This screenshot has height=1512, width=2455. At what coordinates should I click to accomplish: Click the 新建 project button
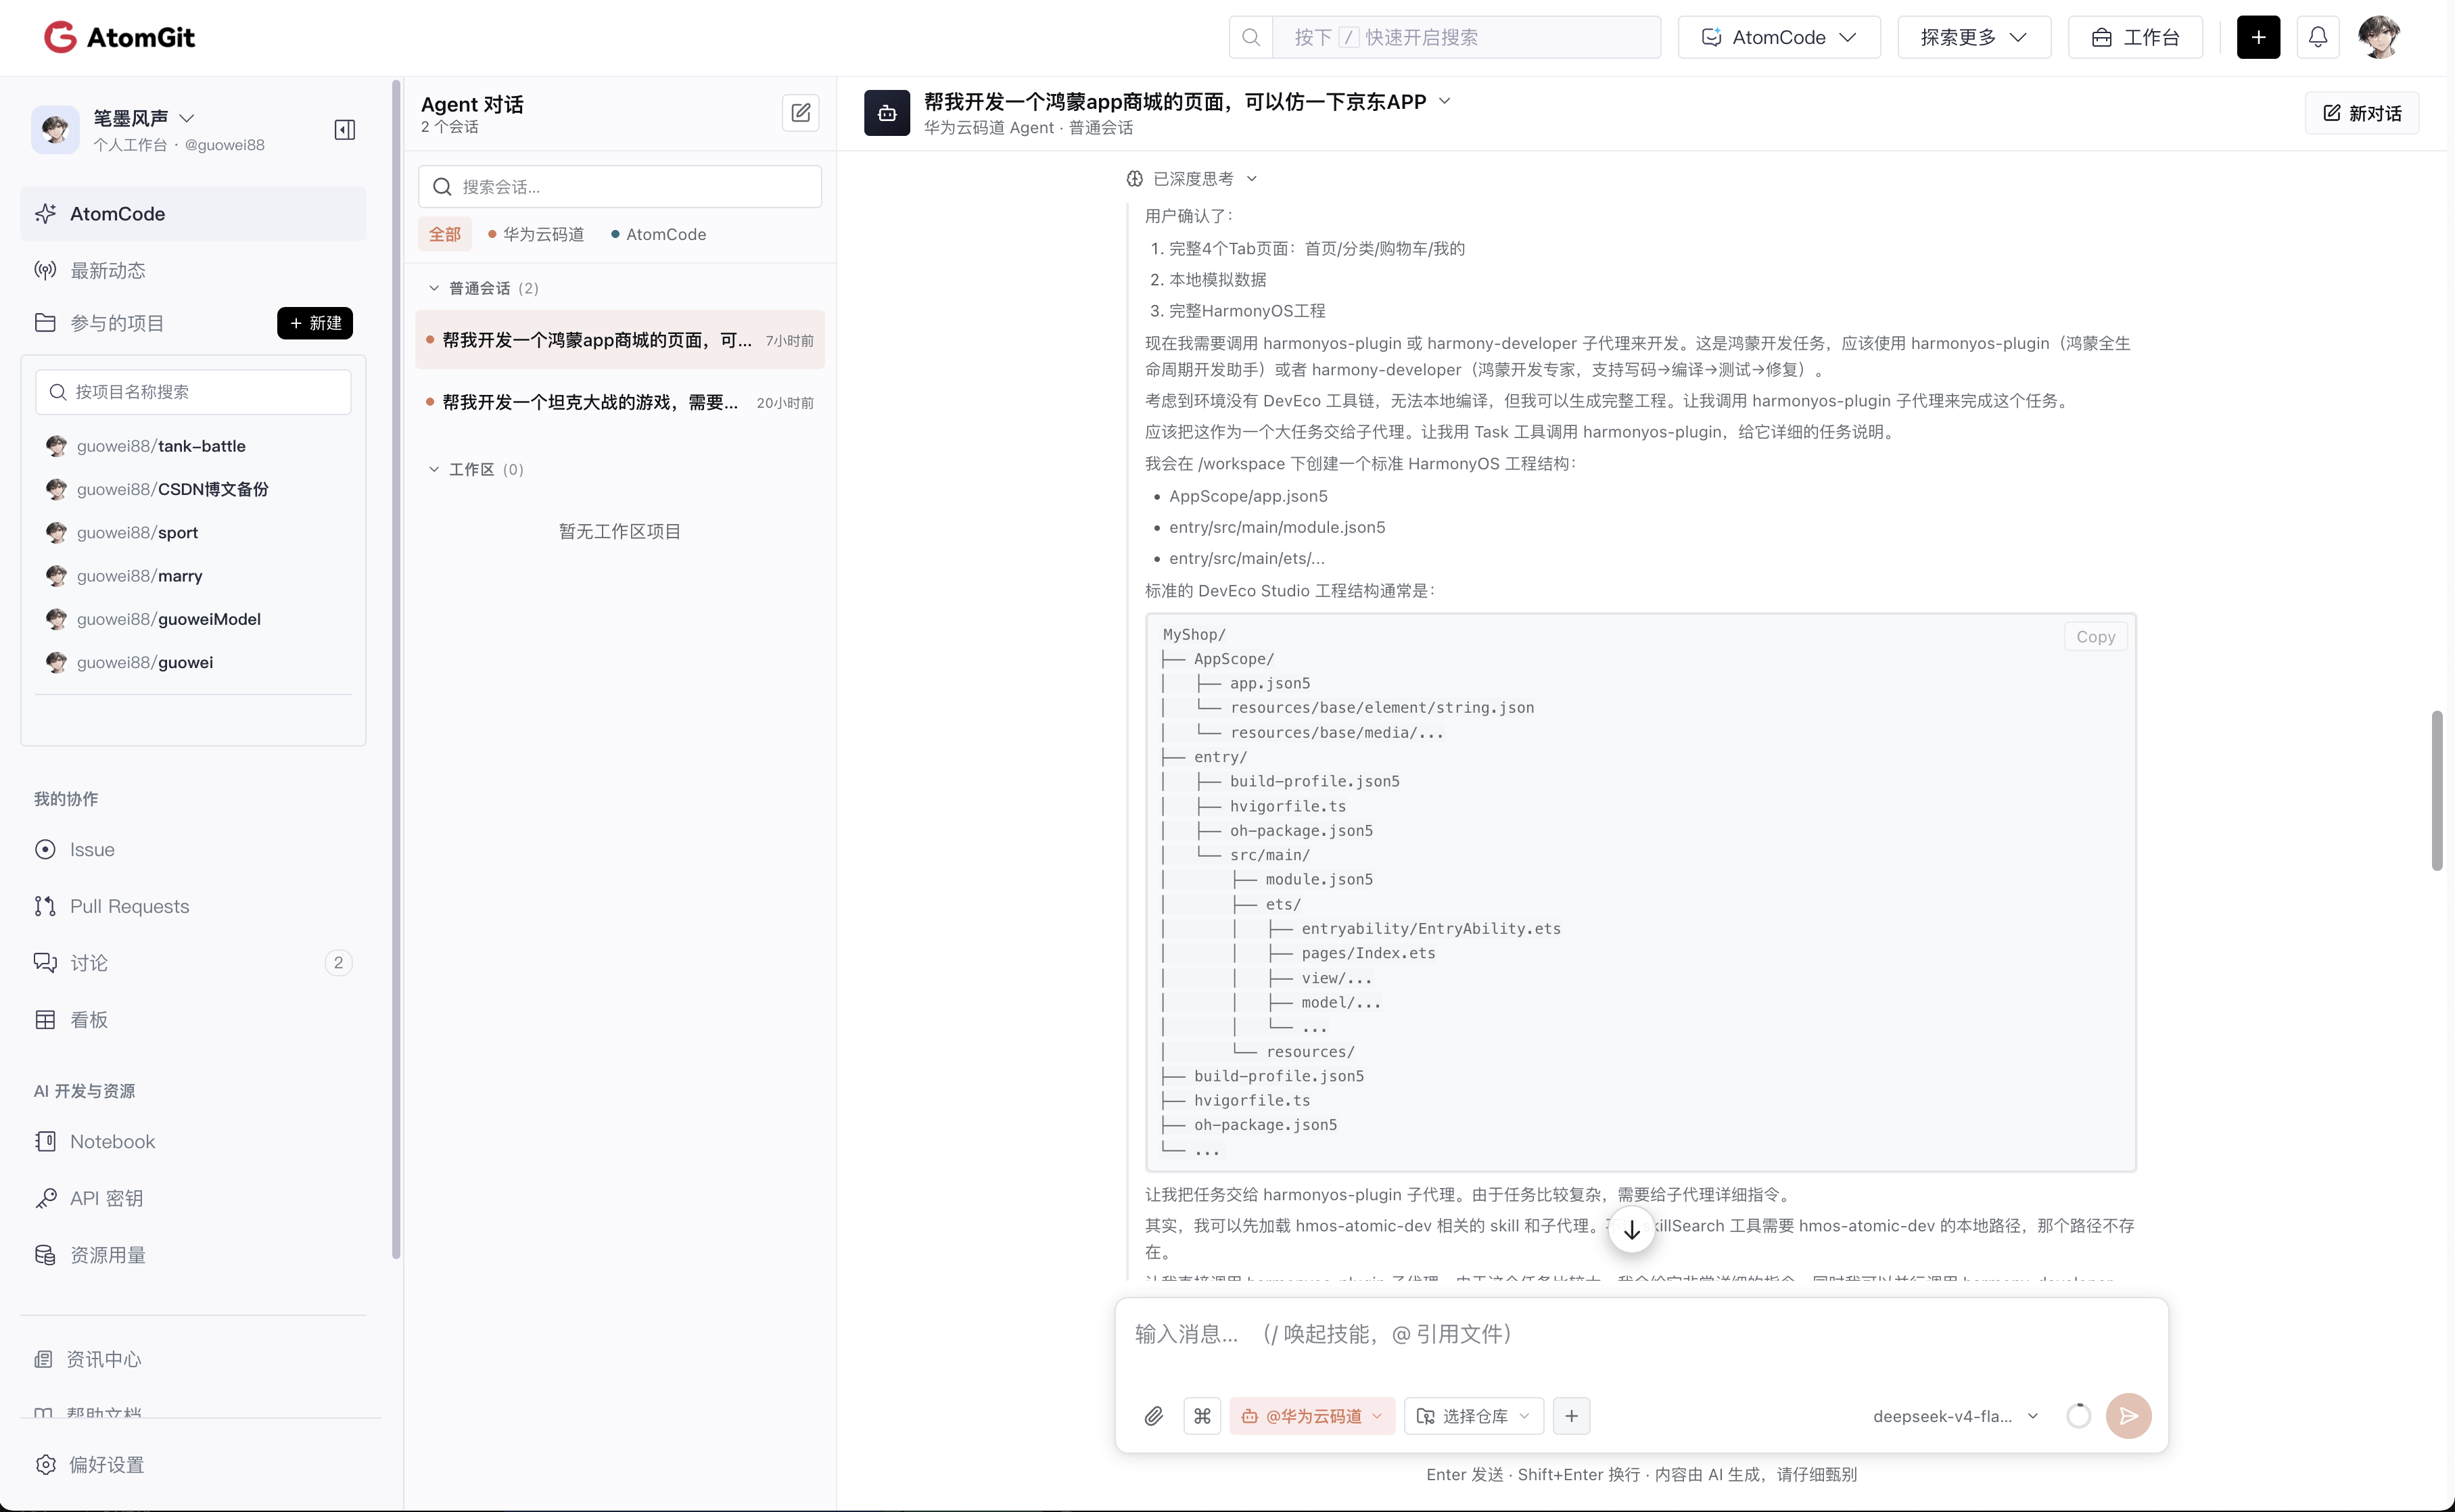(315, 323)
